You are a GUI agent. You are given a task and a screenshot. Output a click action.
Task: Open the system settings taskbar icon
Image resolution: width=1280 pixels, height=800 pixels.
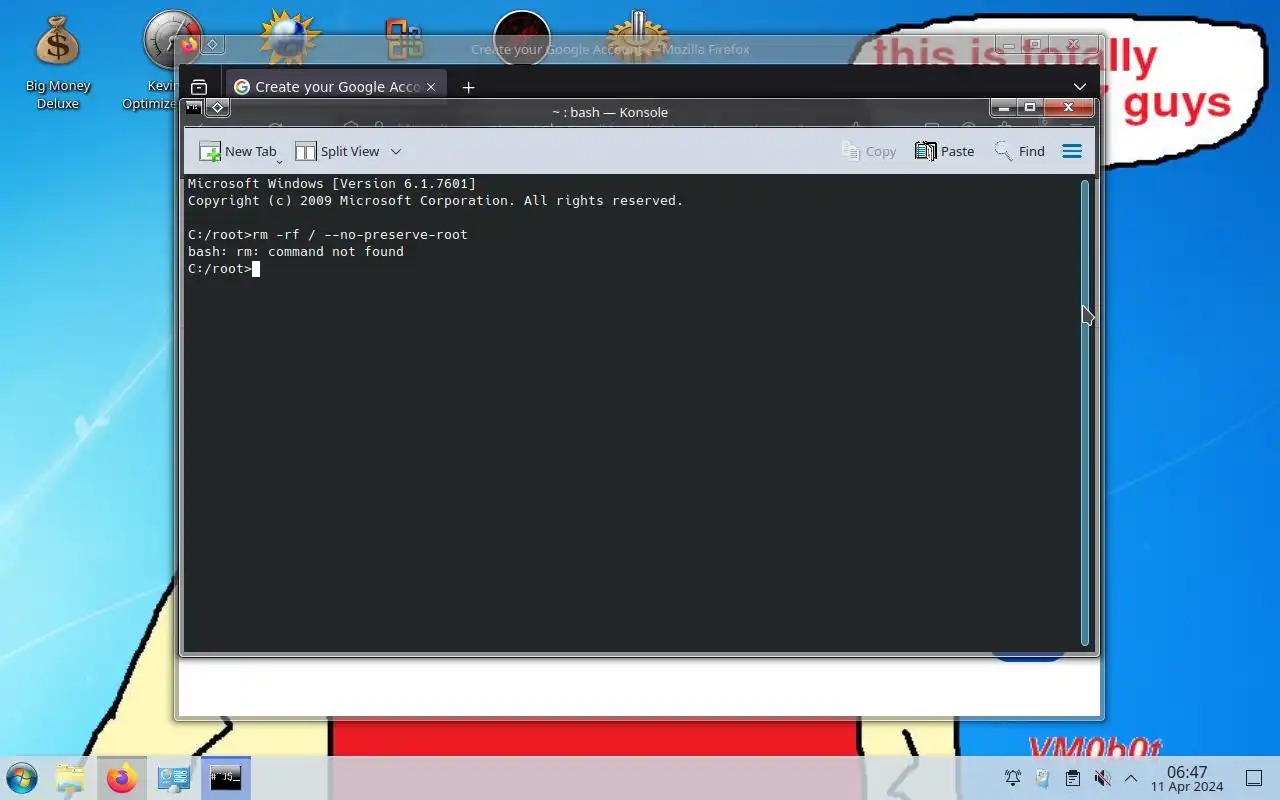tap(174, 778)
